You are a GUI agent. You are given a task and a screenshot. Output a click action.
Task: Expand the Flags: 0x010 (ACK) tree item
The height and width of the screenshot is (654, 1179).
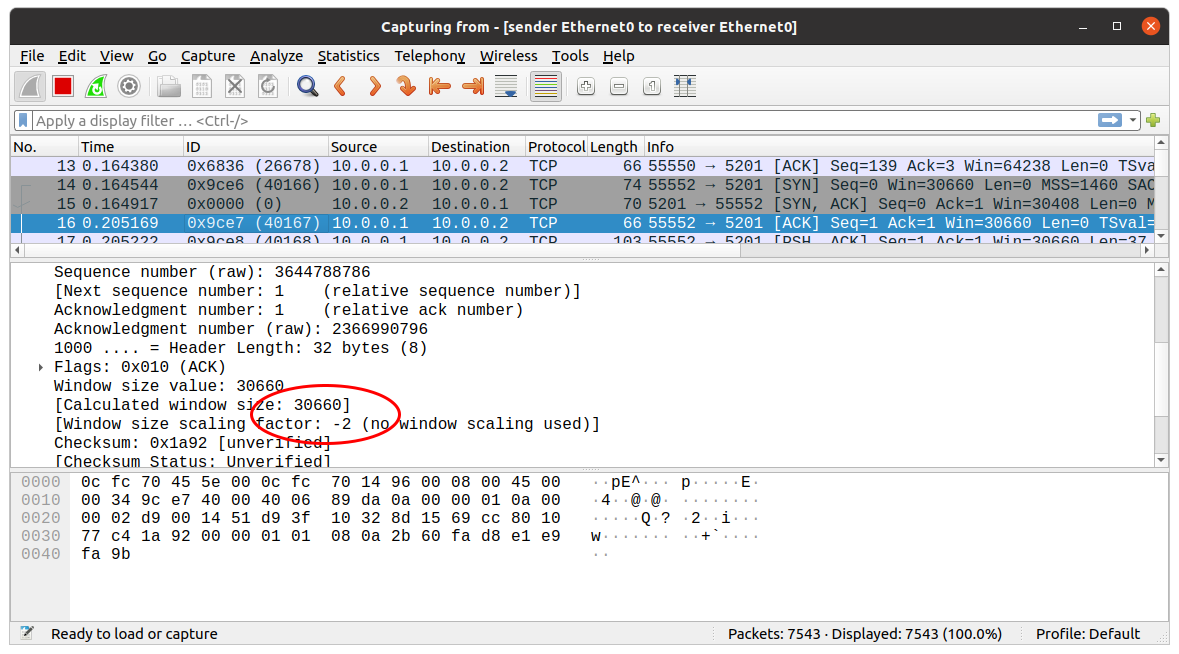41,367
